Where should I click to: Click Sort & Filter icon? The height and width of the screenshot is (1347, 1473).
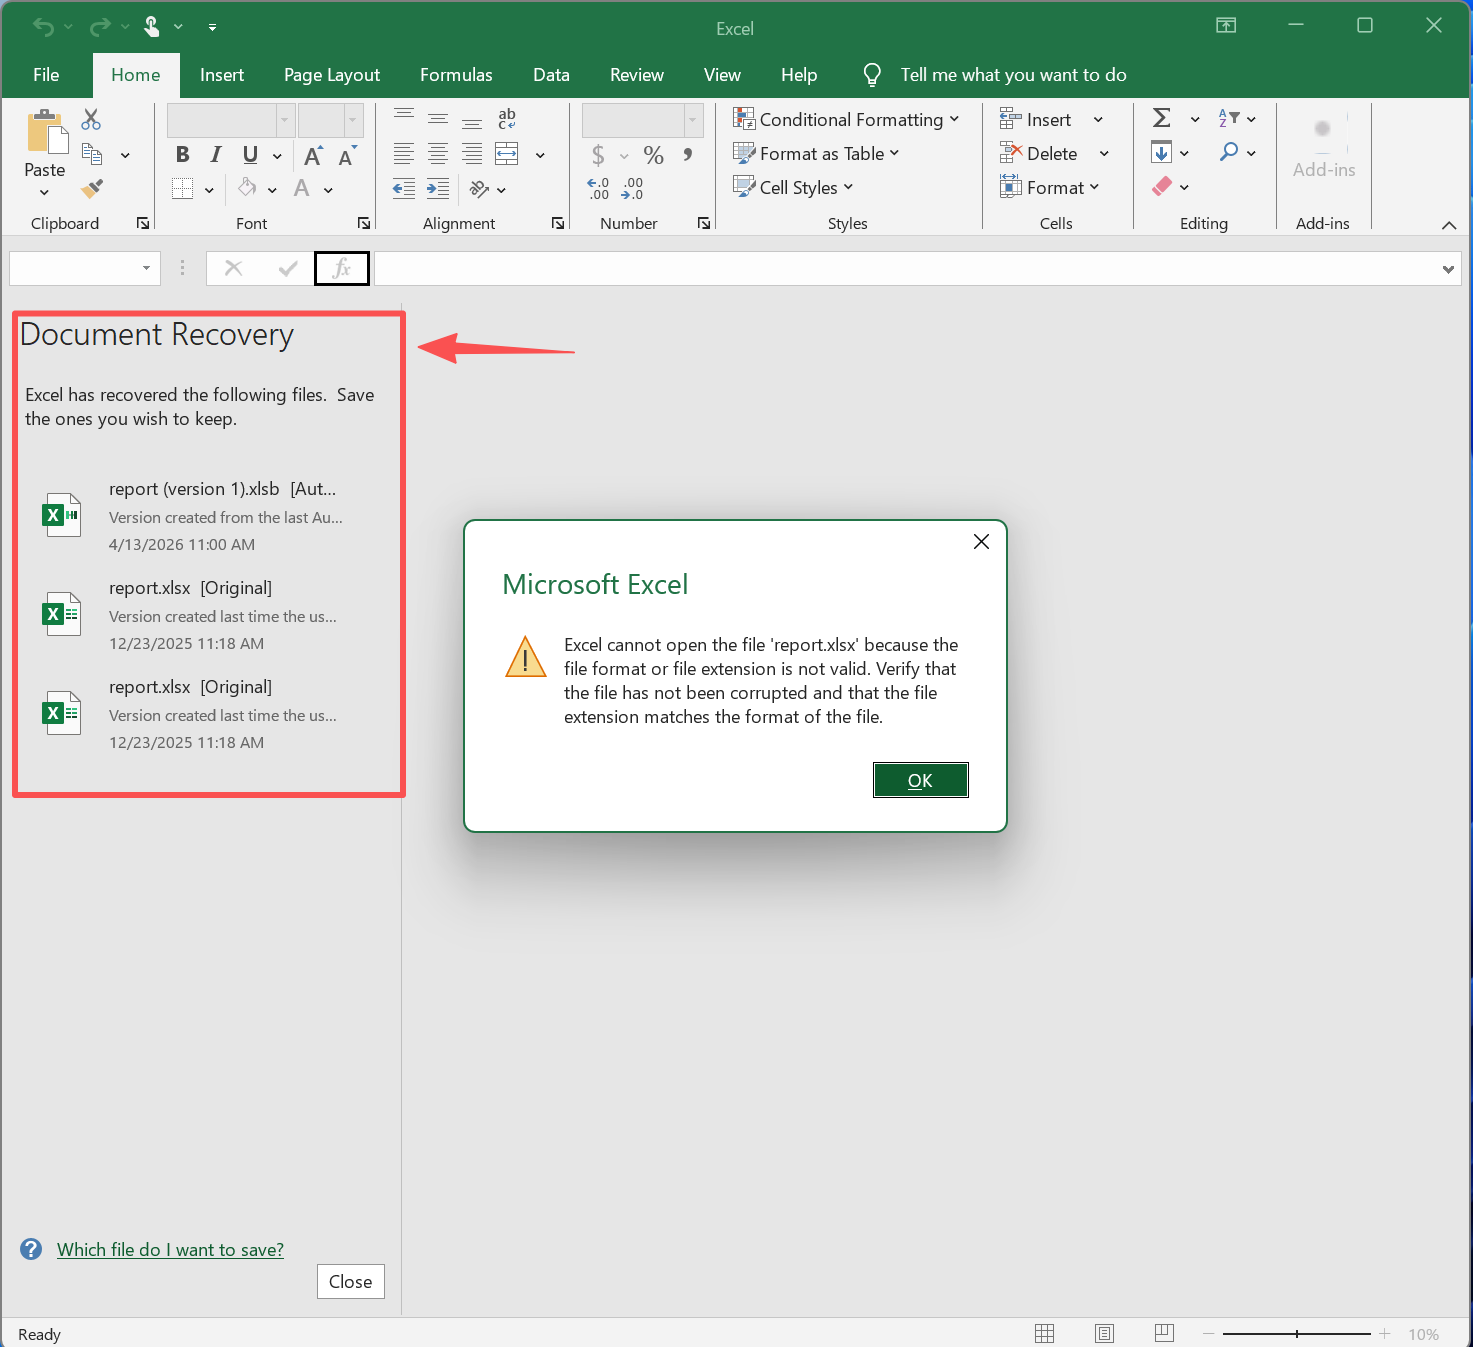tap(1229, 119)
